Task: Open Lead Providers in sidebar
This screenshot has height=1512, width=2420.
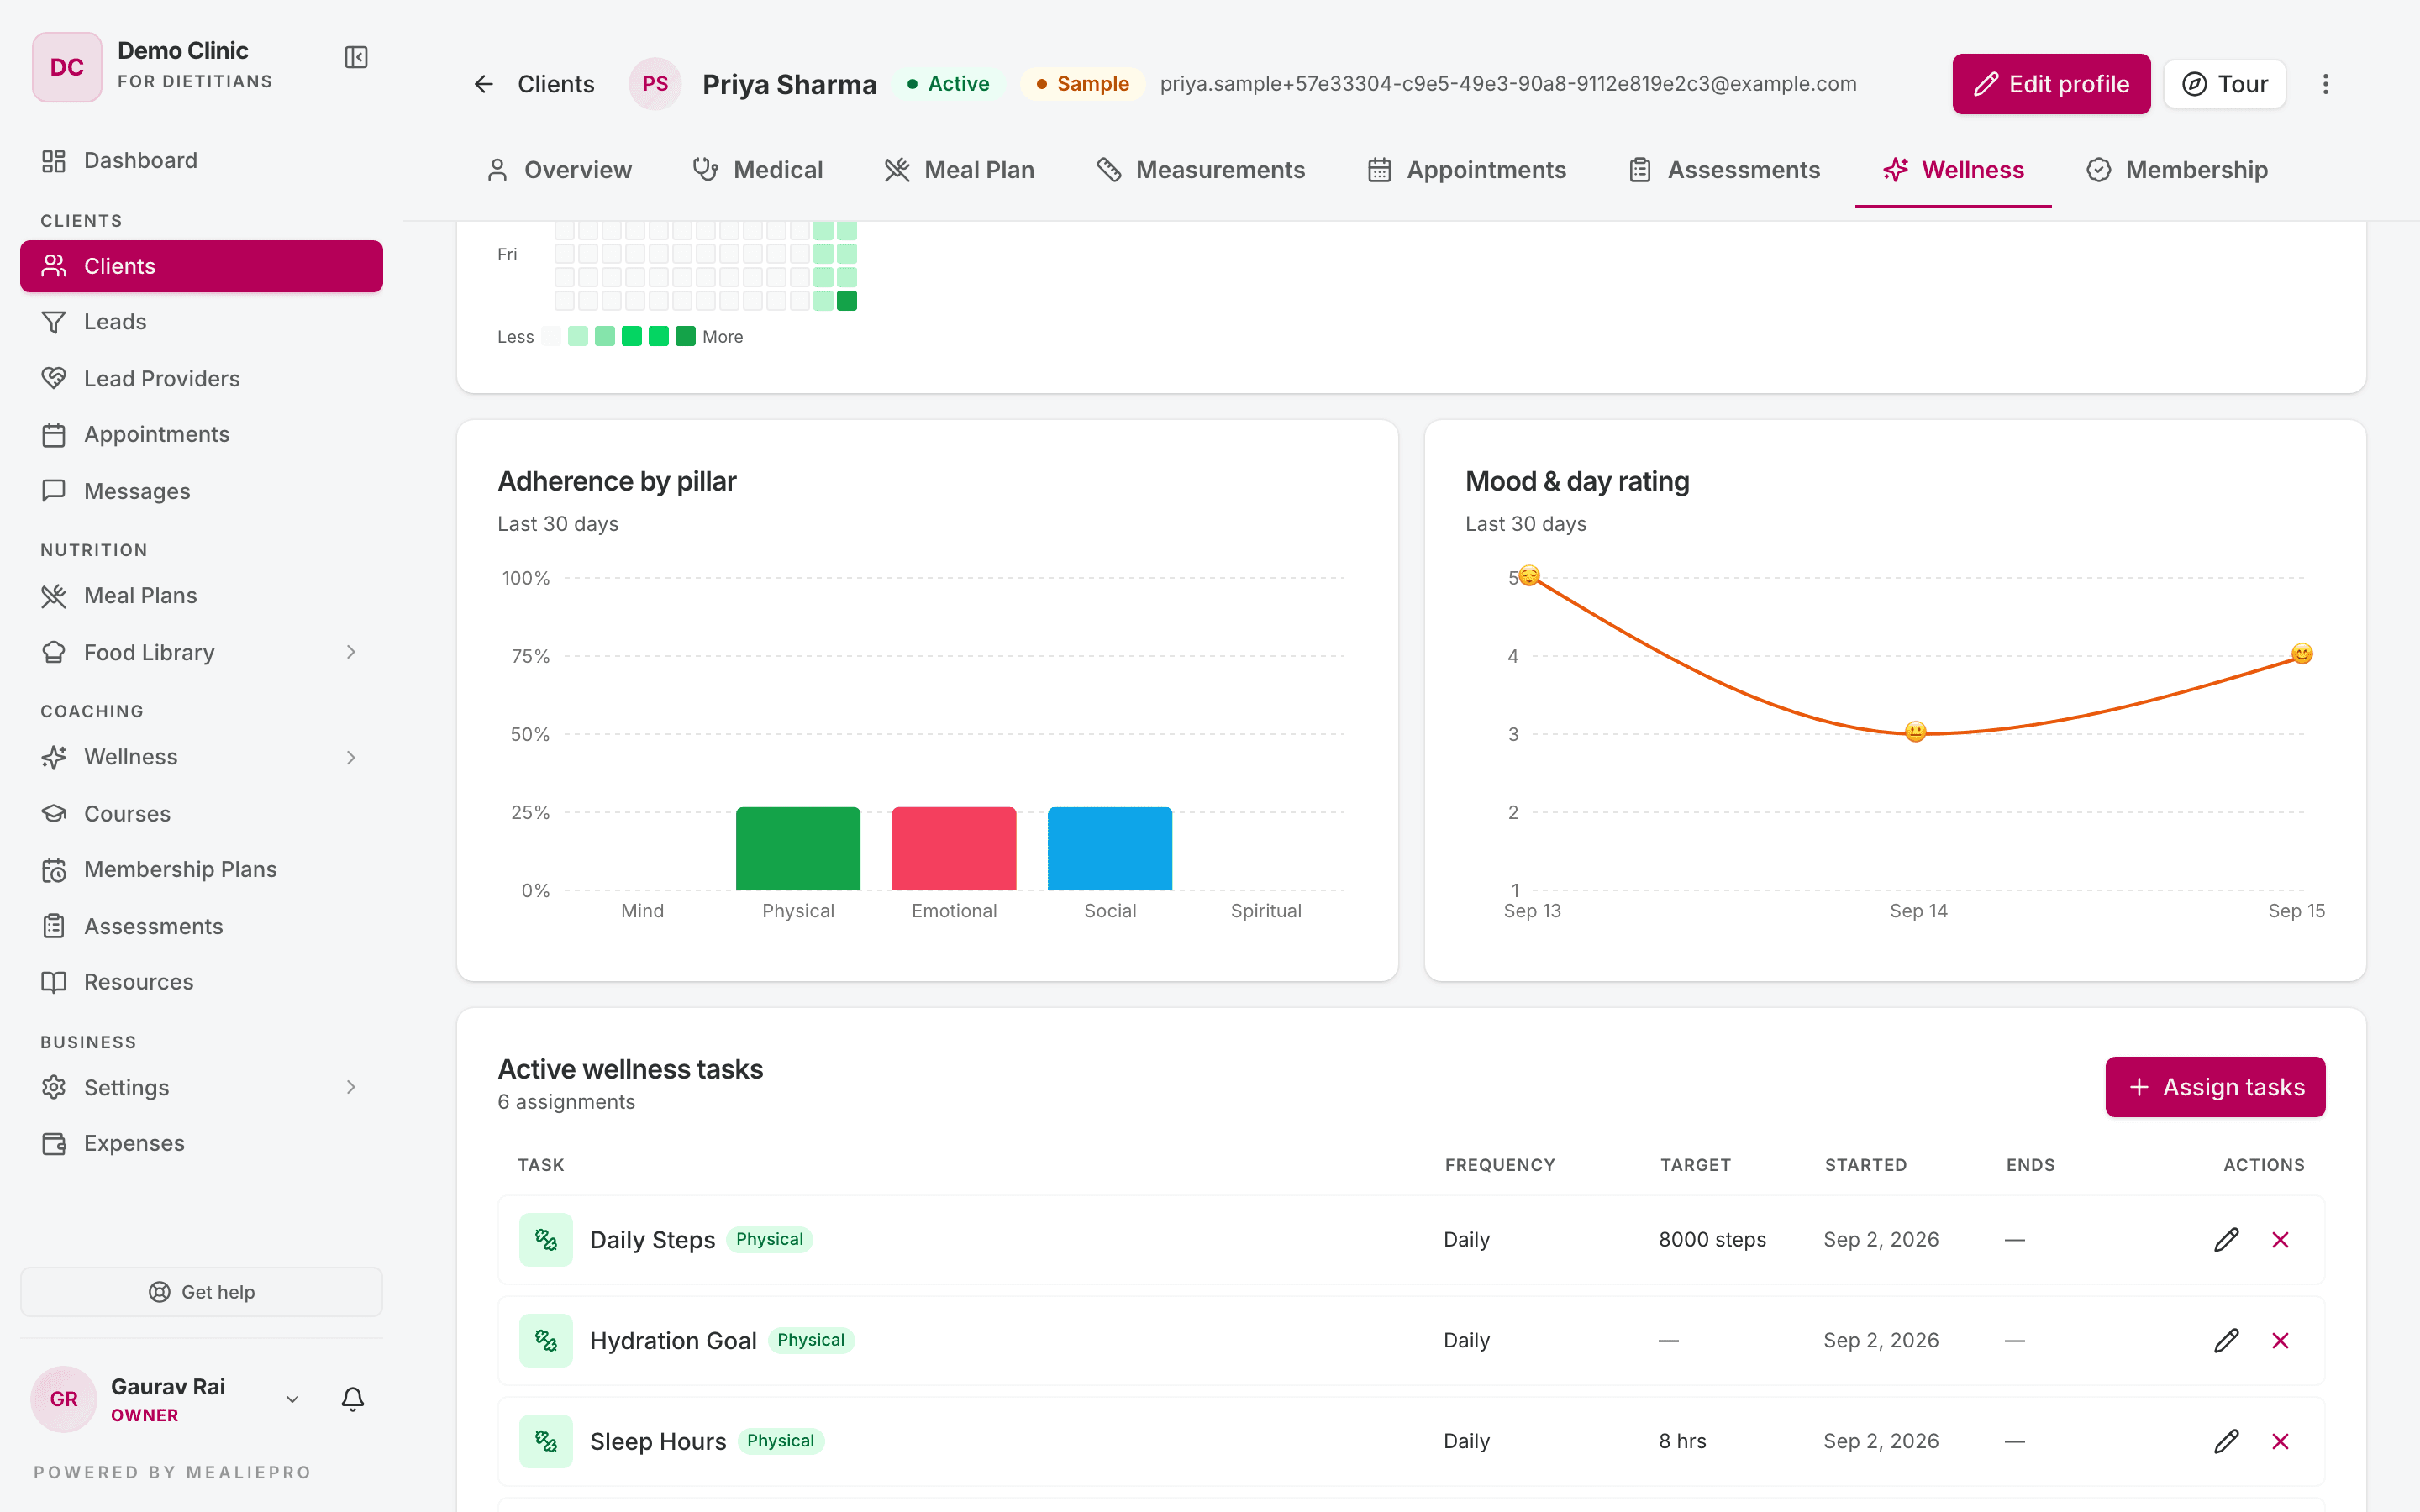Action: [201, 378]
